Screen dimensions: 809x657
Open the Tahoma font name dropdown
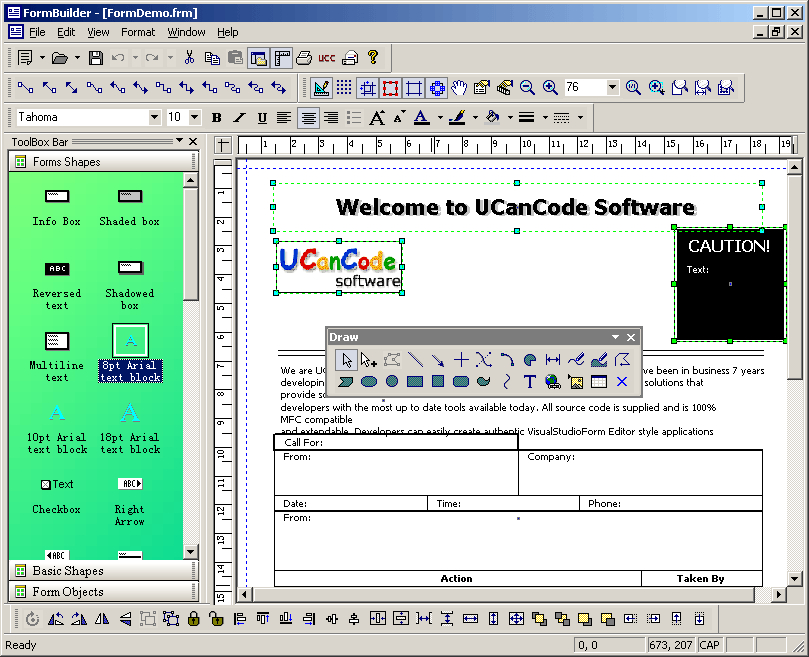point(154,117)
